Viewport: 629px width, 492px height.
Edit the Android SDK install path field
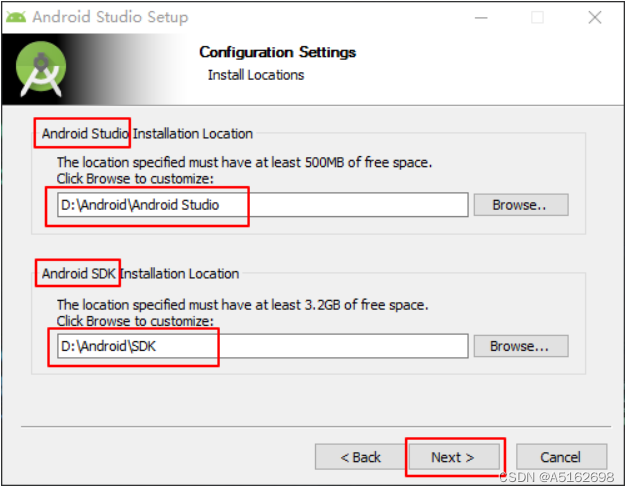[264, 348]
